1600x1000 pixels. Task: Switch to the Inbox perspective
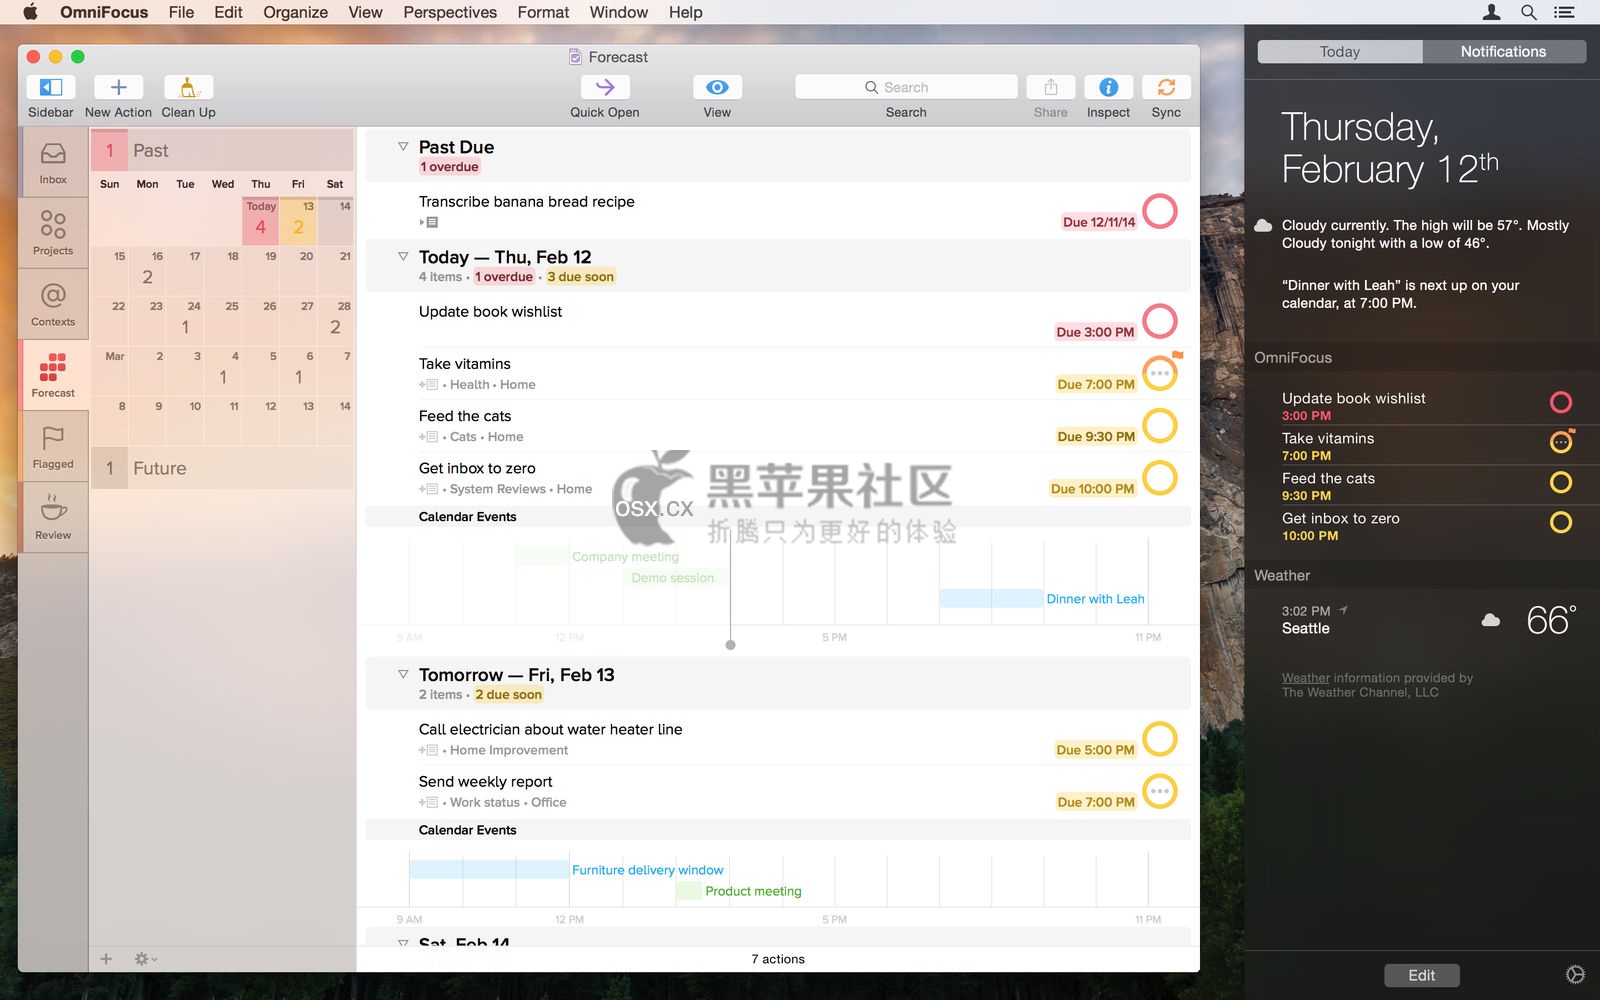(53, 162)
